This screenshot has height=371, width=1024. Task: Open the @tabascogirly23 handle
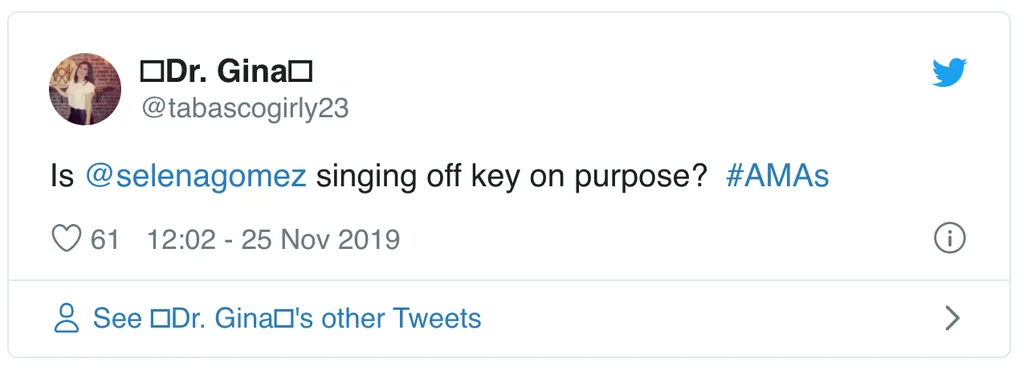245,108
